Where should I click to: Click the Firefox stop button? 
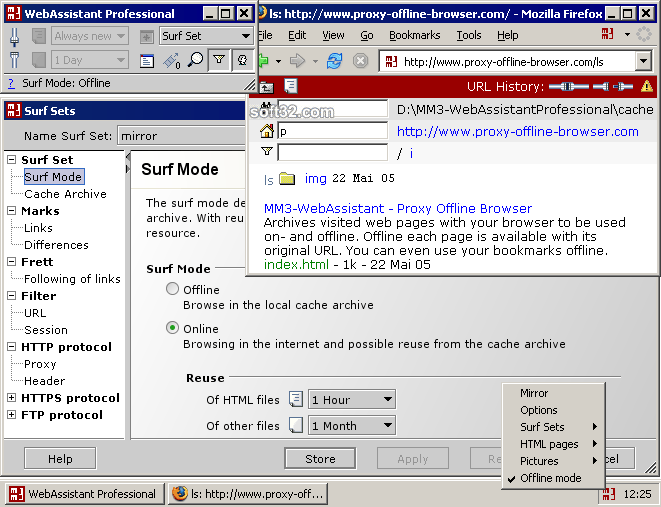tap(360, 61)
